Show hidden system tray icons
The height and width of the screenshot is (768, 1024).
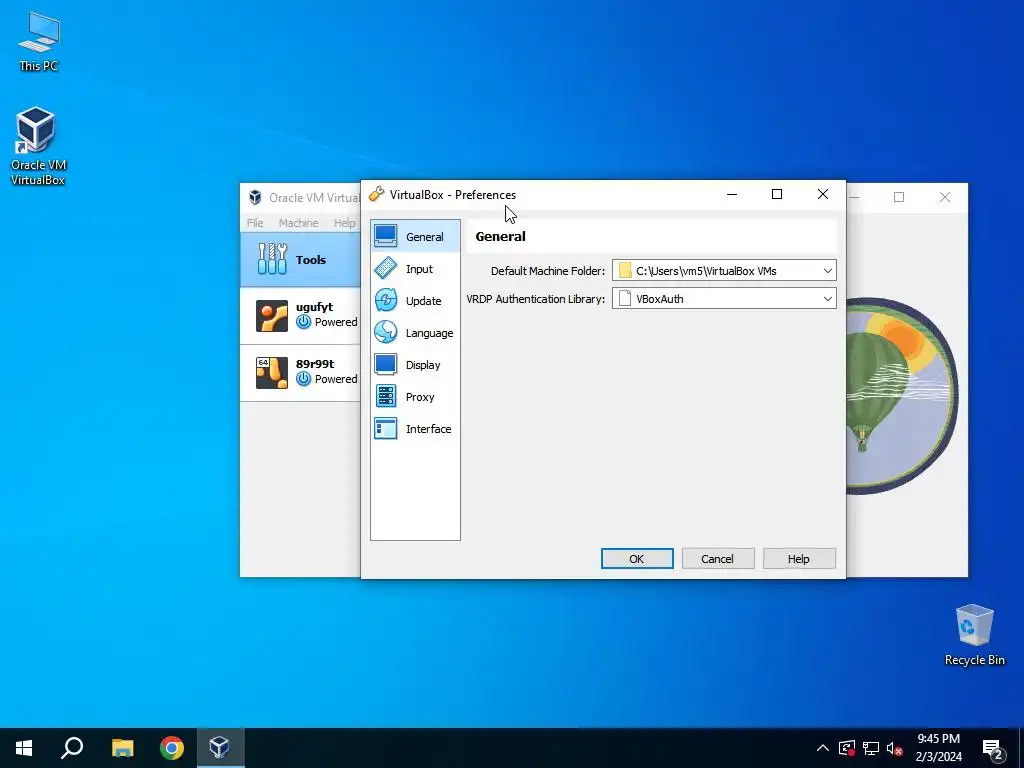pos(823,748)
